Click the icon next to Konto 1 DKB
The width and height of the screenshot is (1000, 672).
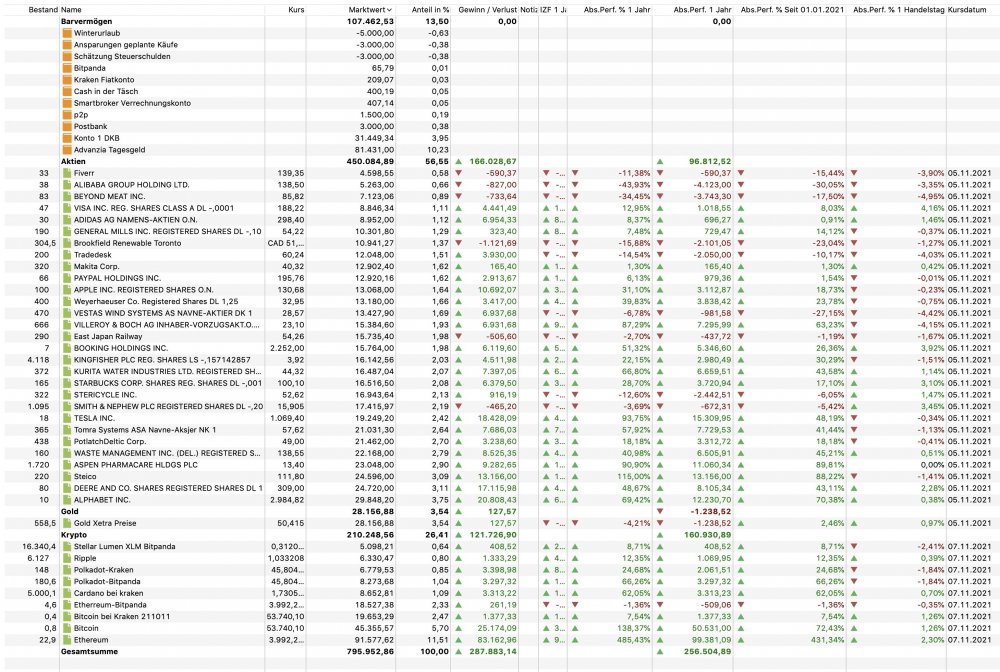pyautogui.click(x=67, y=138)
